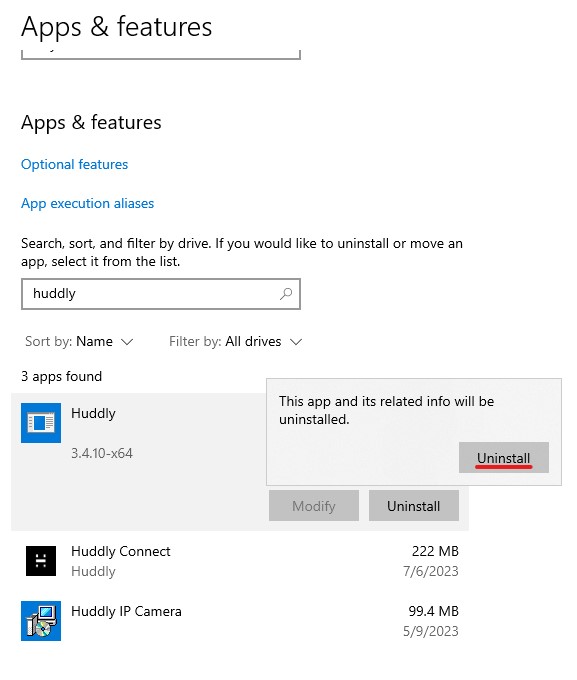Click the search magnifier icon
The width and height of the screenshot is (577, 680).
pos(286,294)
